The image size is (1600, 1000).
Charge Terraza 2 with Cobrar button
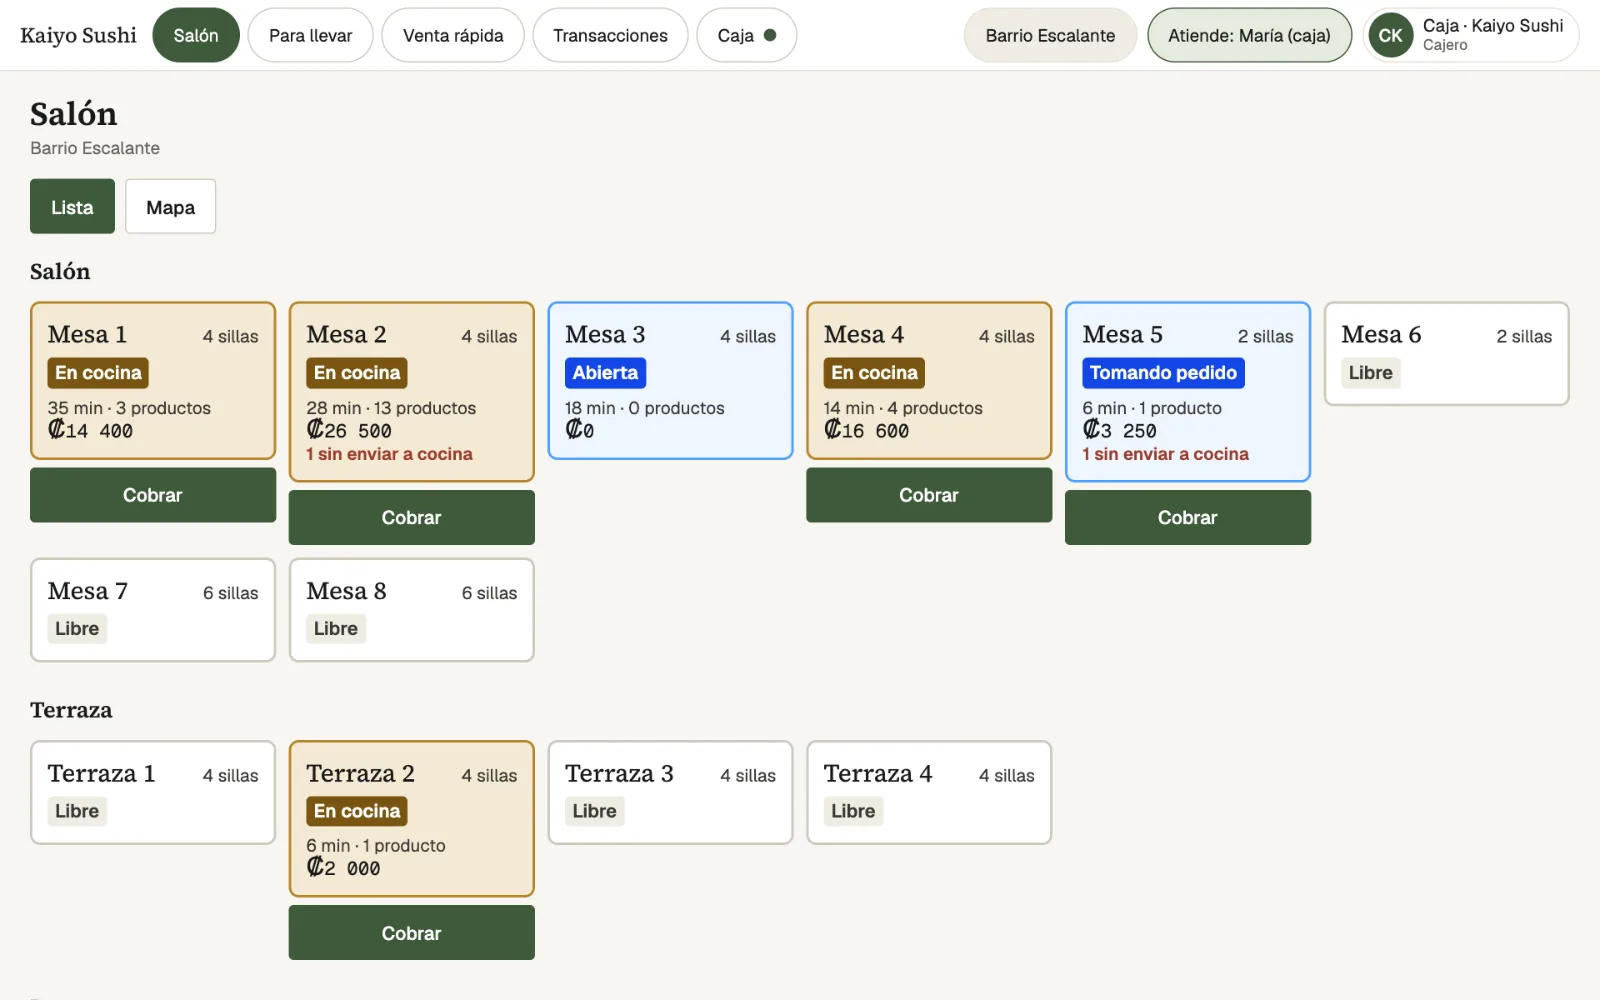point(412,933)
